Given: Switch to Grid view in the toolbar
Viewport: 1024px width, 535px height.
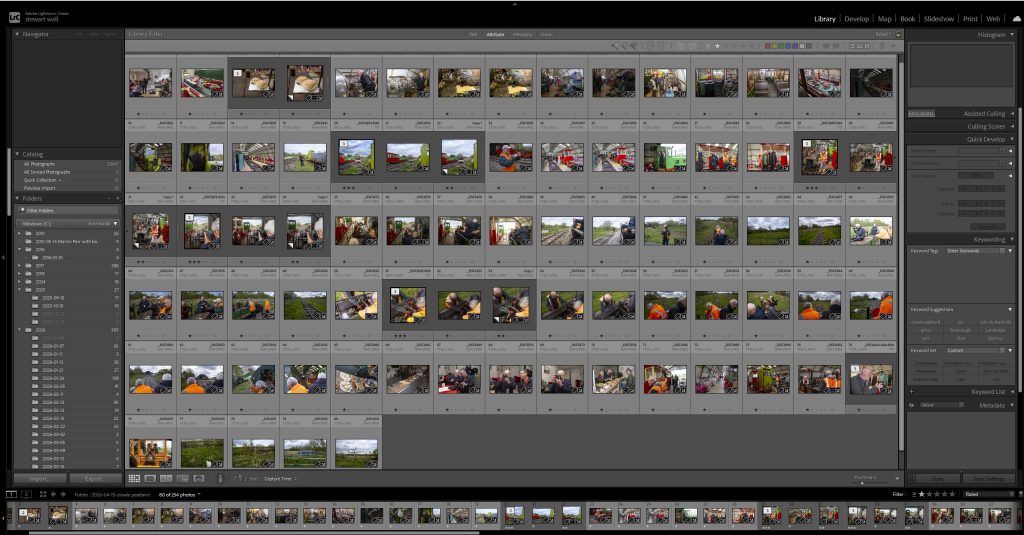Looking at the screenshot, I should (x=135, y=479).
